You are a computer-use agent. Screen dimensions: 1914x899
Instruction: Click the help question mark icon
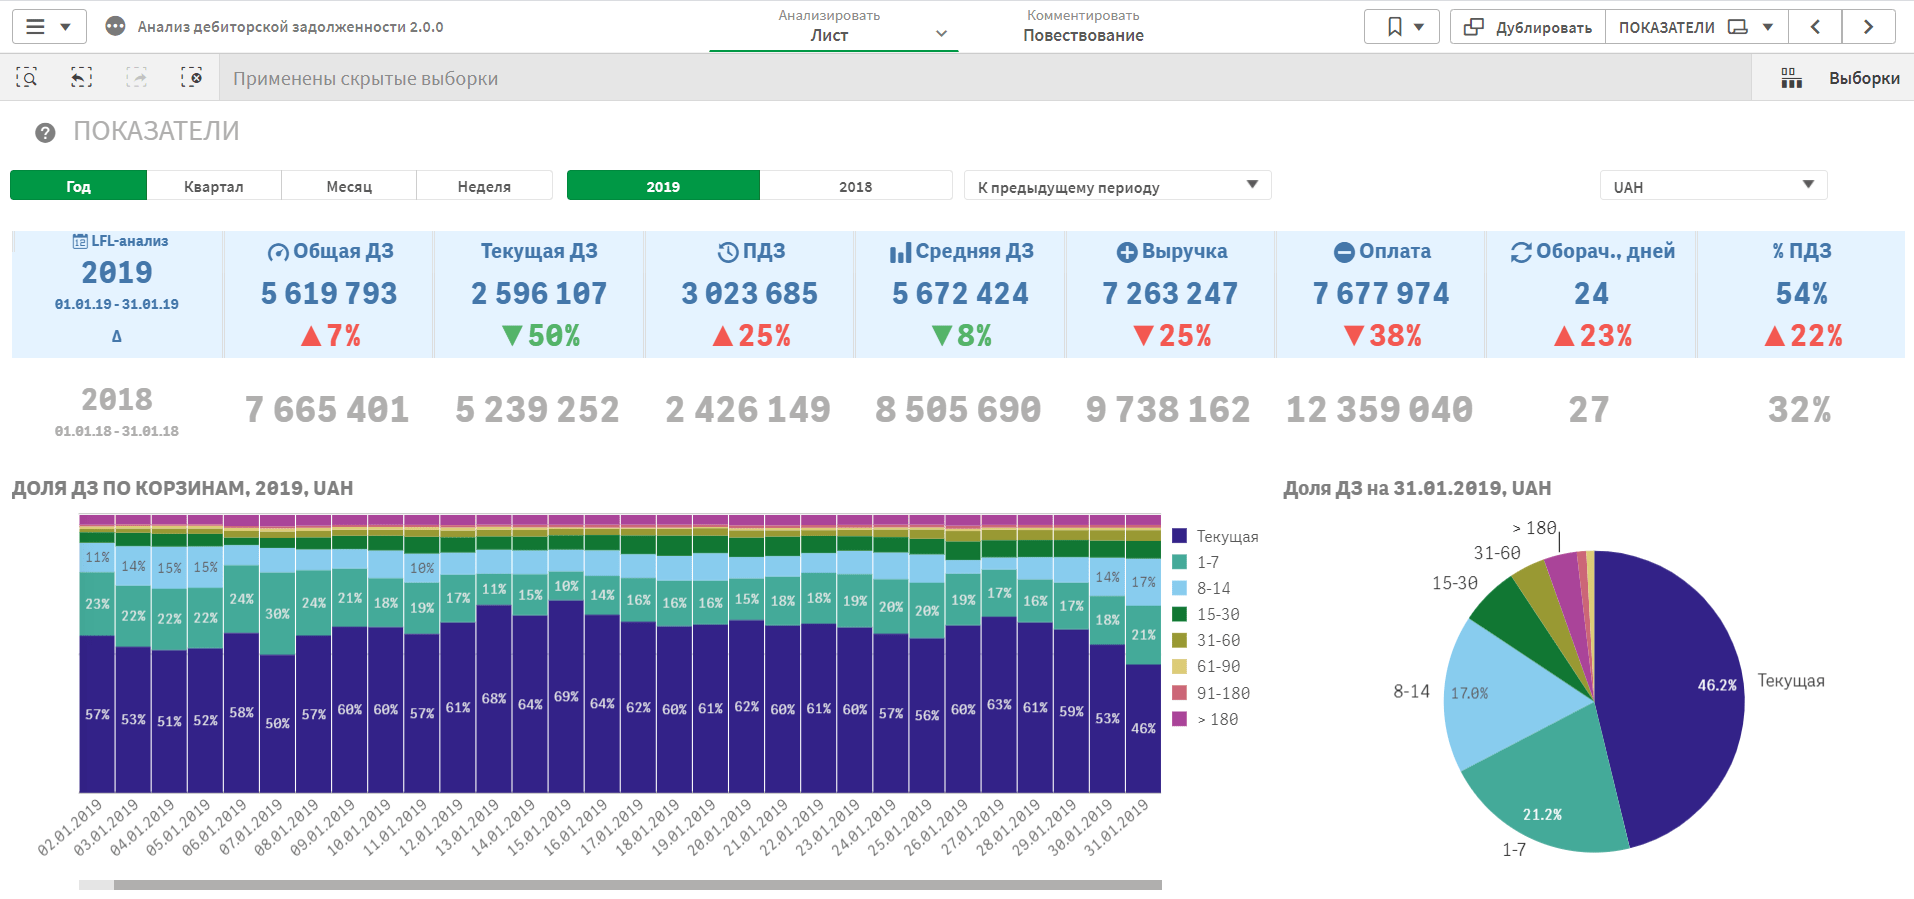(45, 133)
